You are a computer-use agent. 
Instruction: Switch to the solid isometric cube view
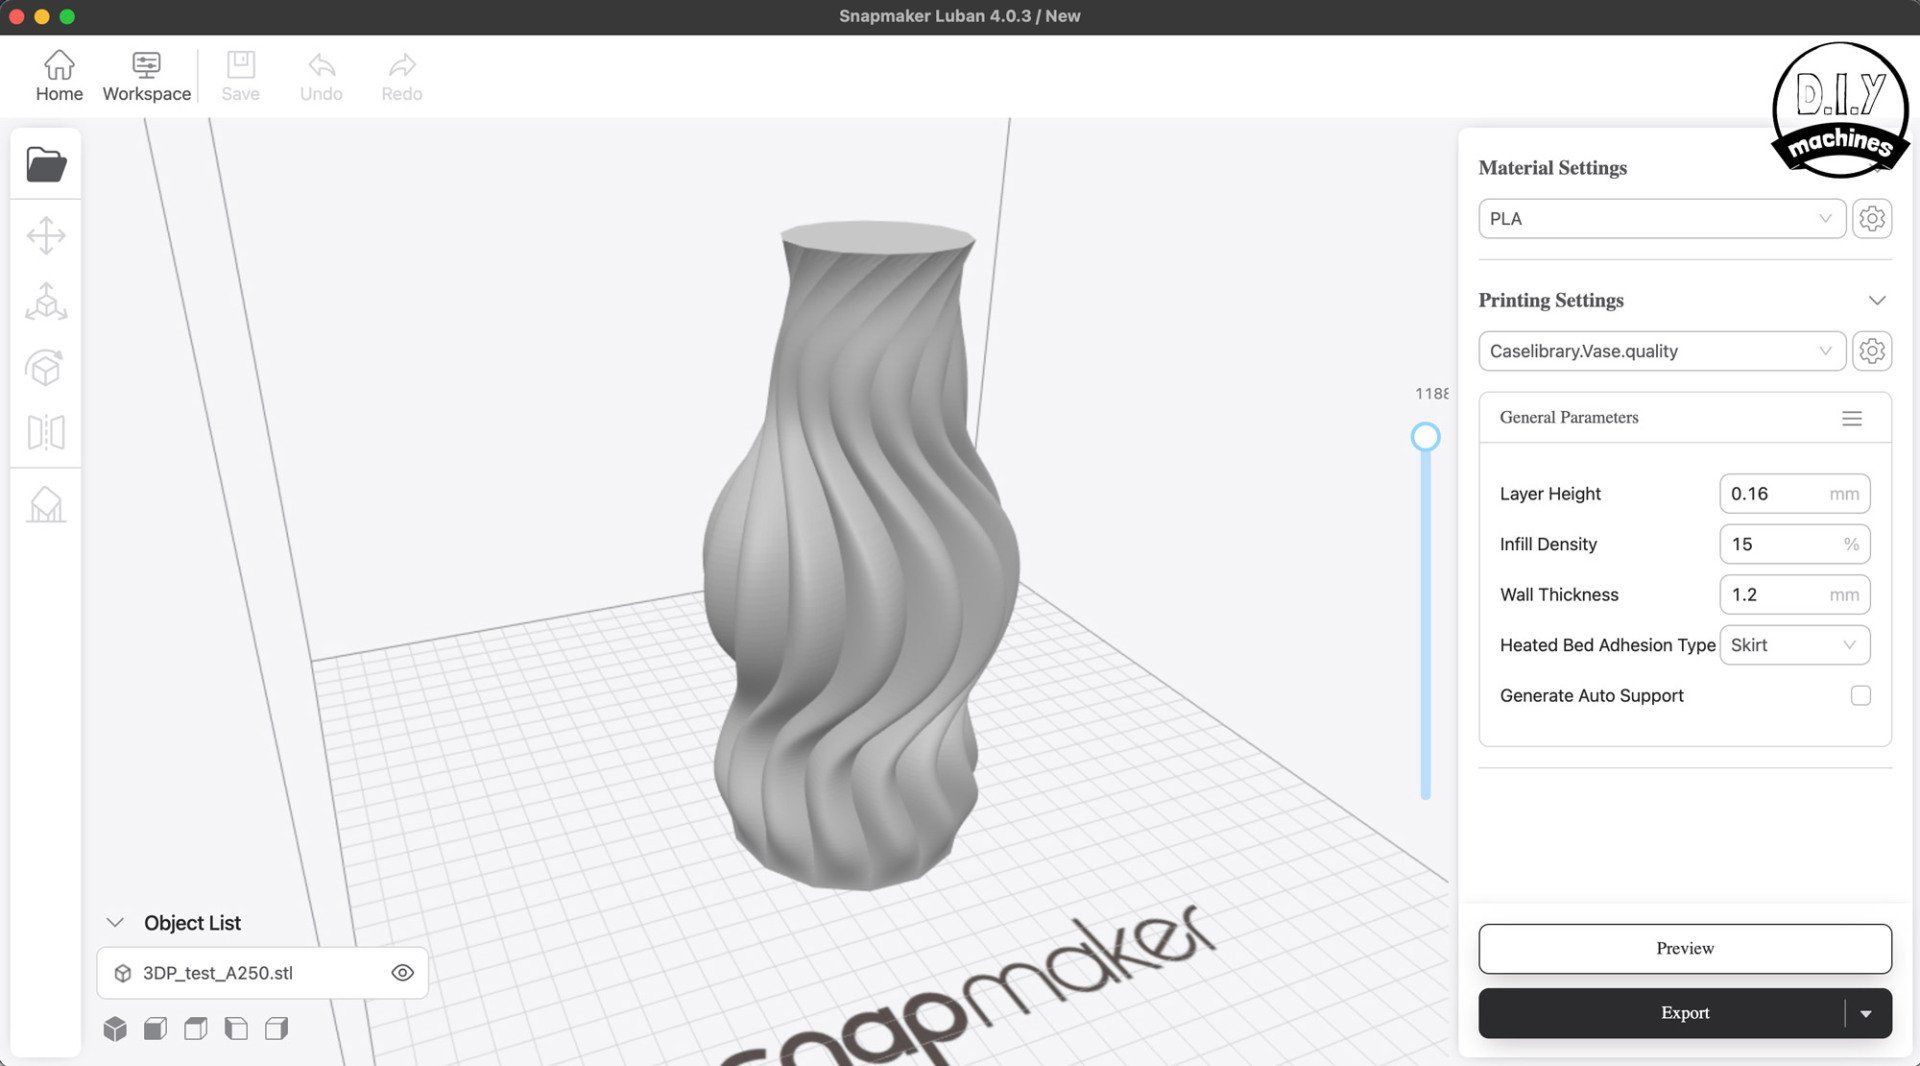tap(115, 1029)
